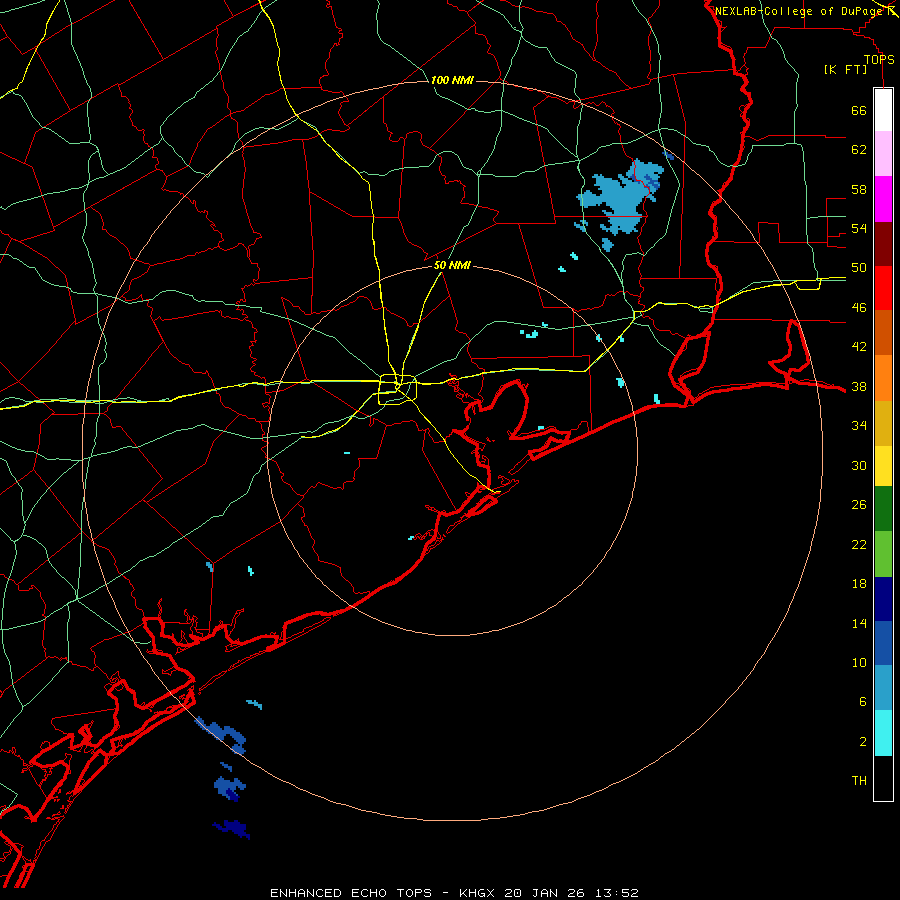Click the "46" scale value
The width and height of the screenshot is (900, 900).
859,308
